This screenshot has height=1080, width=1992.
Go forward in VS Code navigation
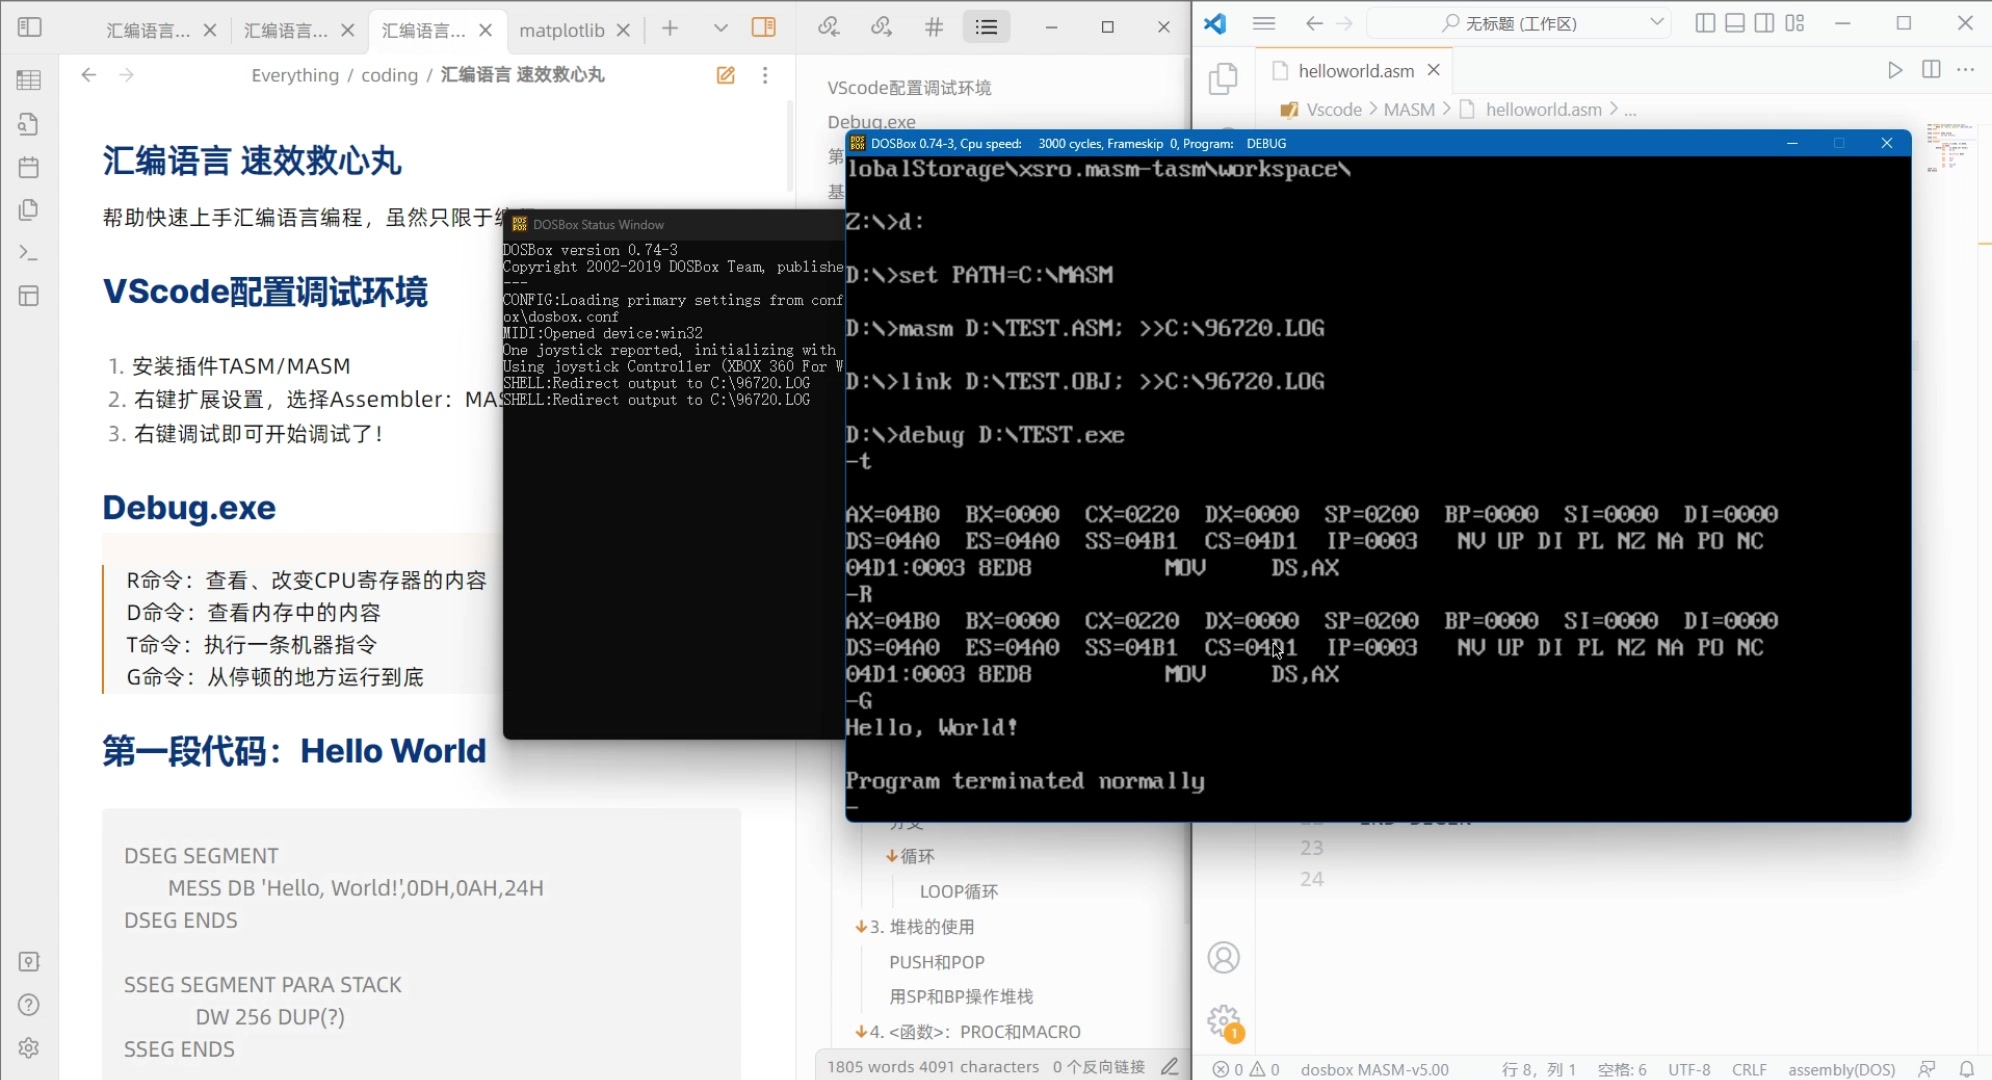coord(1345,23)
